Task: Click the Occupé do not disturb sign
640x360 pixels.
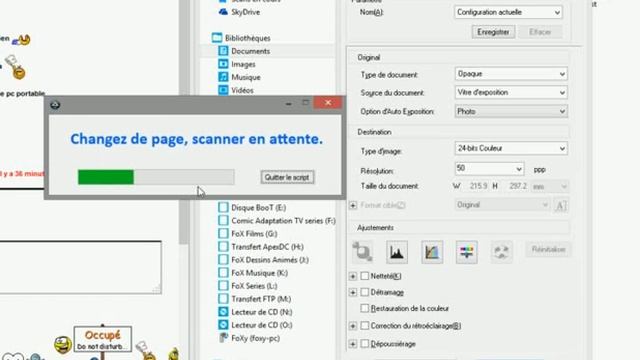Action: pyautogui.click(x=102, y=339)
